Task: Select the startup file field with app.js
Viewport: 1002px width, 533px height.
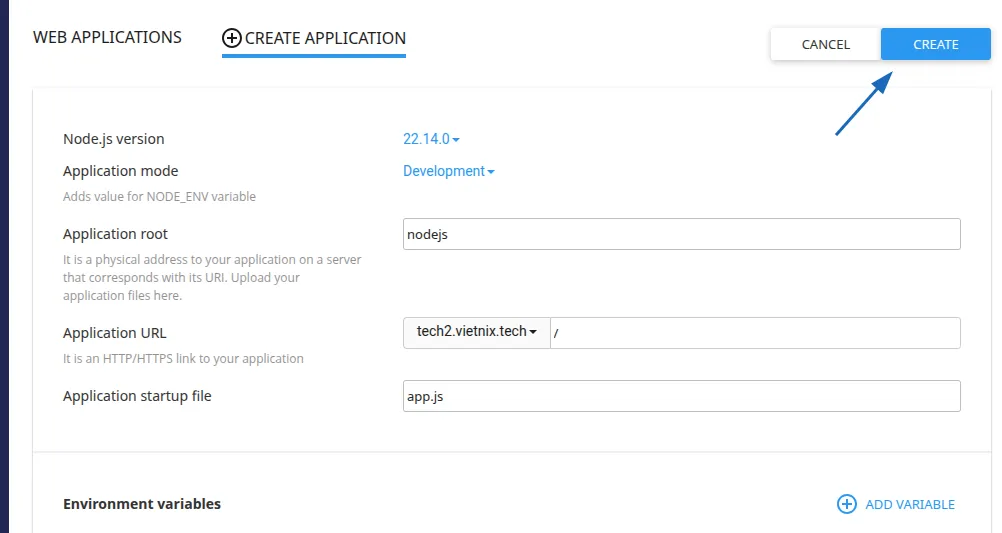Action: 680,396
